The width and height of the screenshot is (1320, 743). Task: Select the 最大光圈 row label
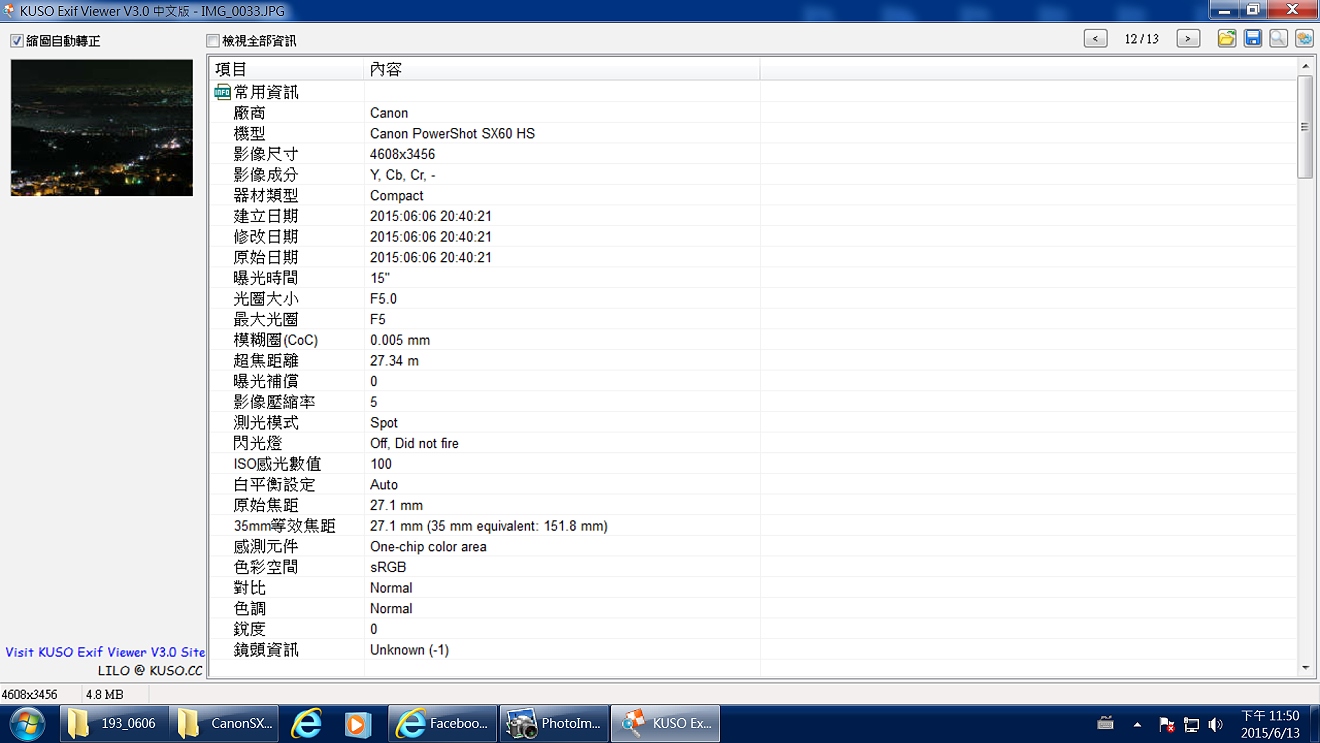click(x=266, y=320)
